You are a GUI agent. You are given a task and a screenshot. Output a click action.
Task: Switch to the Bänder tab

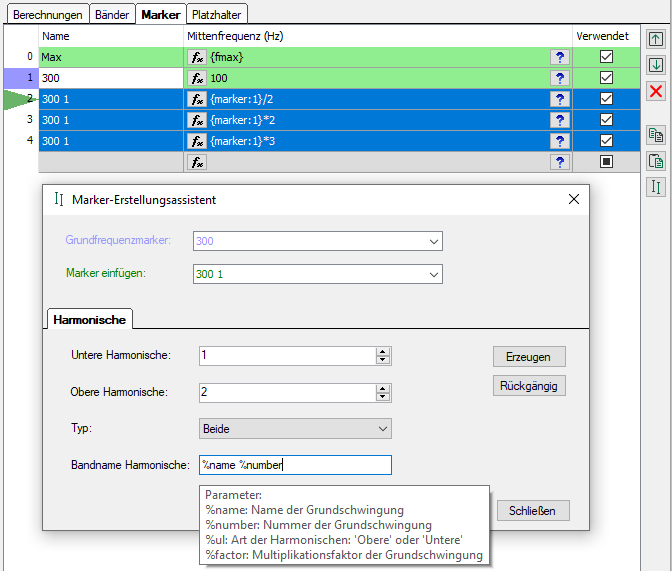tap(112, 15)
